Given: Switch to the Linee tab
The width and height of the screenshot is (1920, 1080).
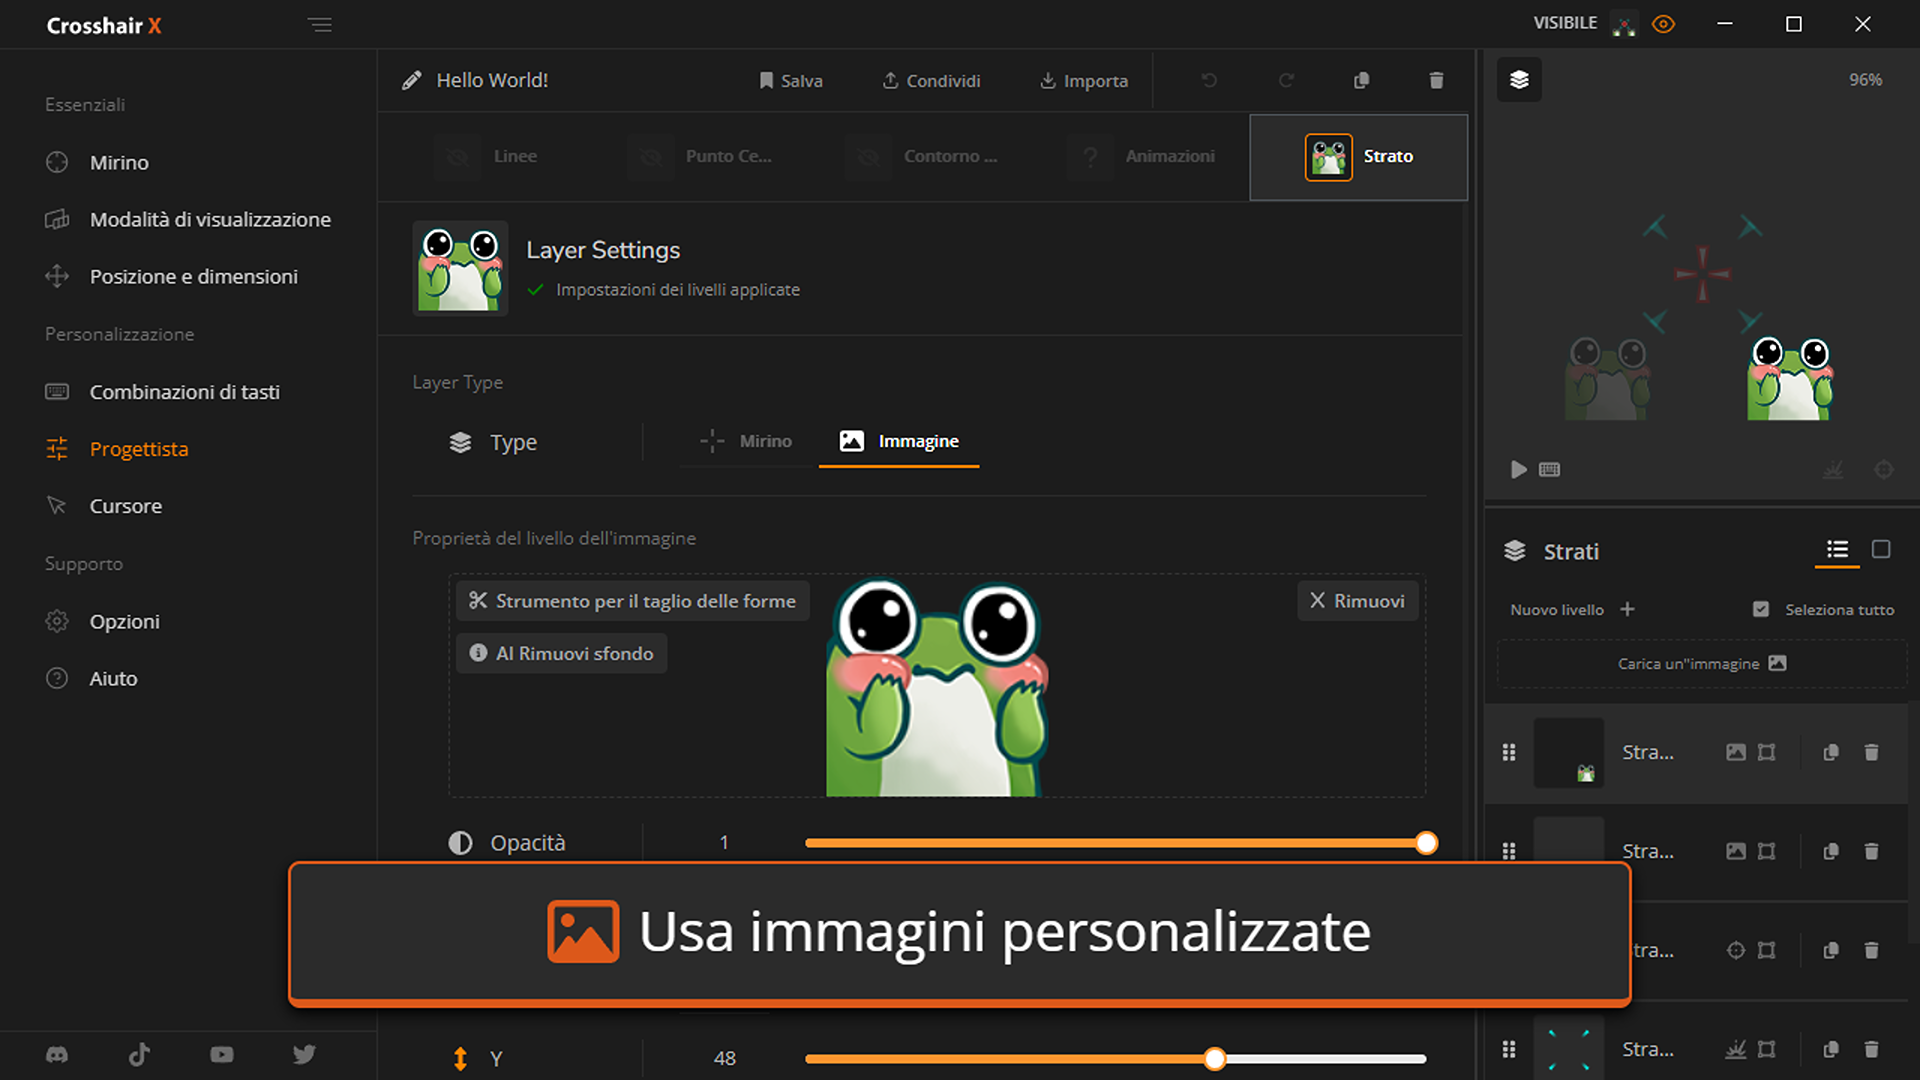Looking at the screenshot, I should (487, 157).
